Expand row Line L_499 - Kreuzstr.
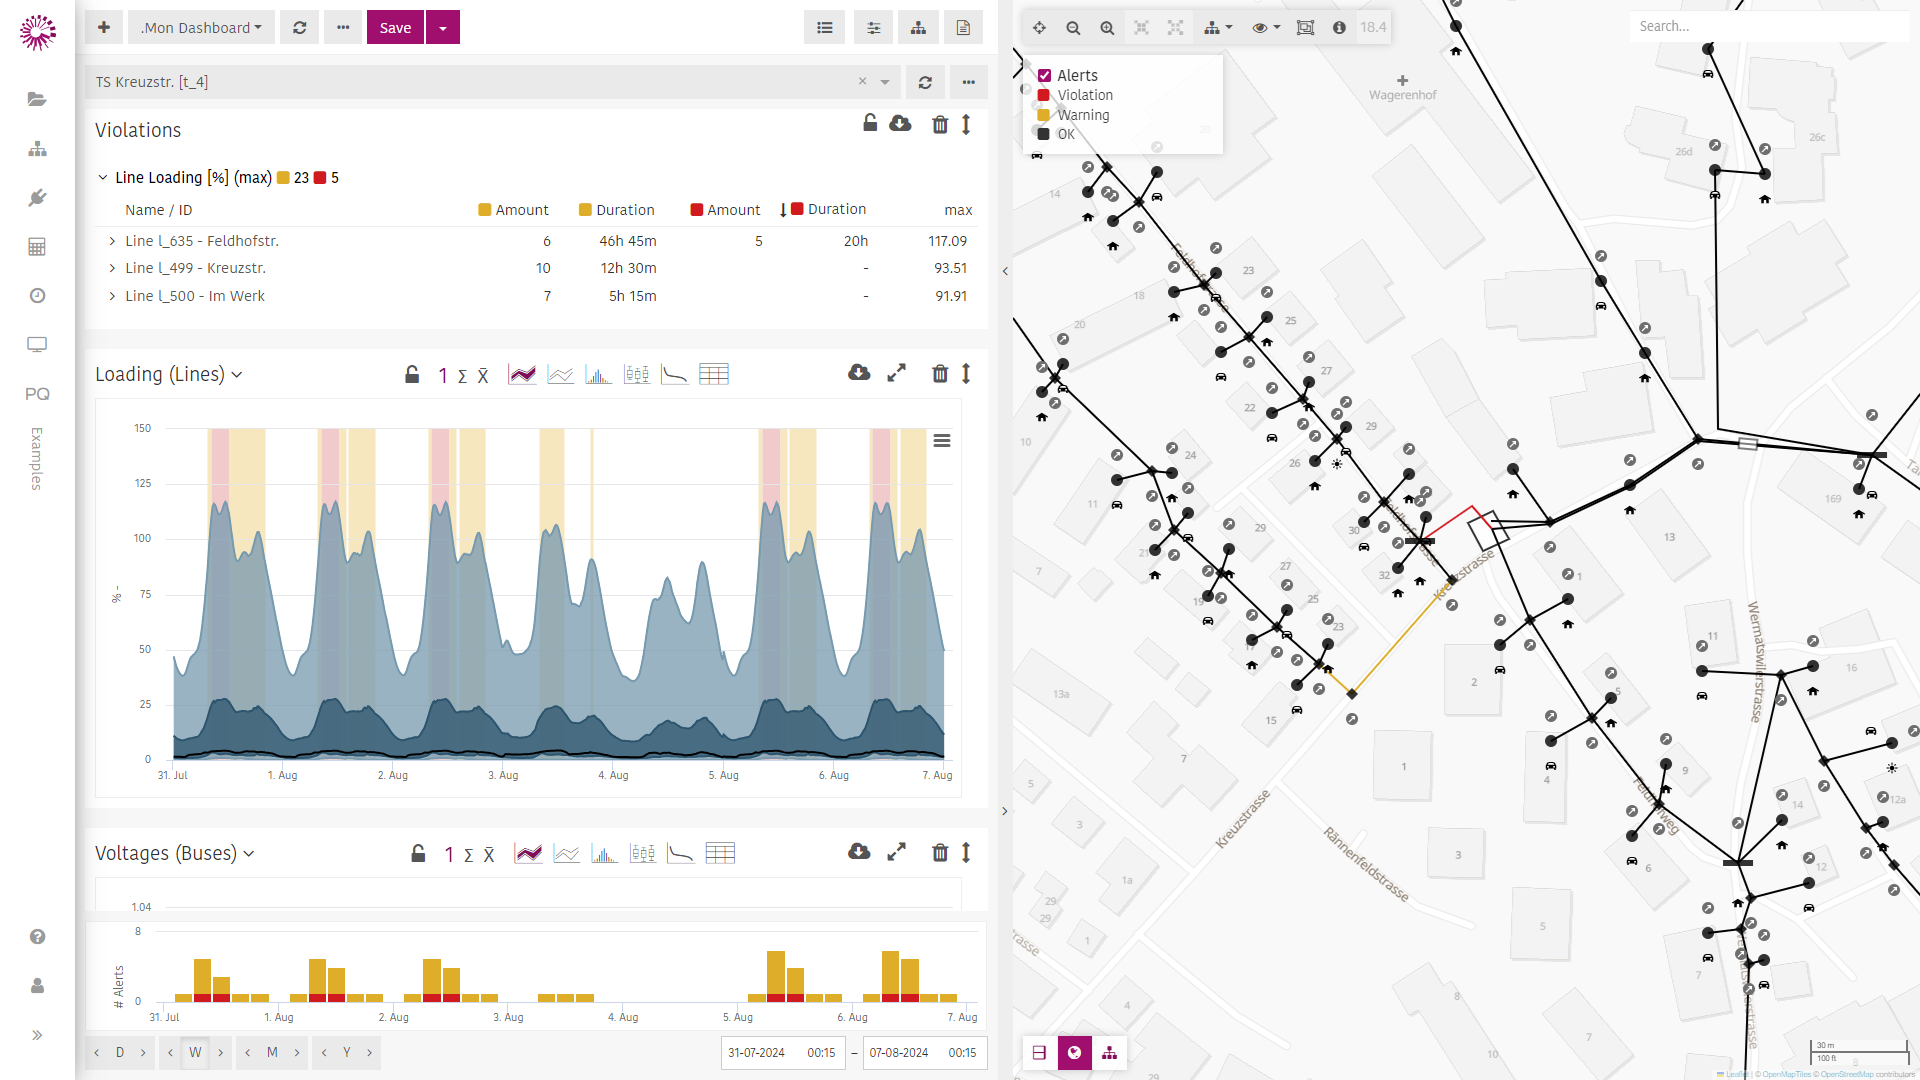The image size is (1920, 1080). tap(112, 268)
